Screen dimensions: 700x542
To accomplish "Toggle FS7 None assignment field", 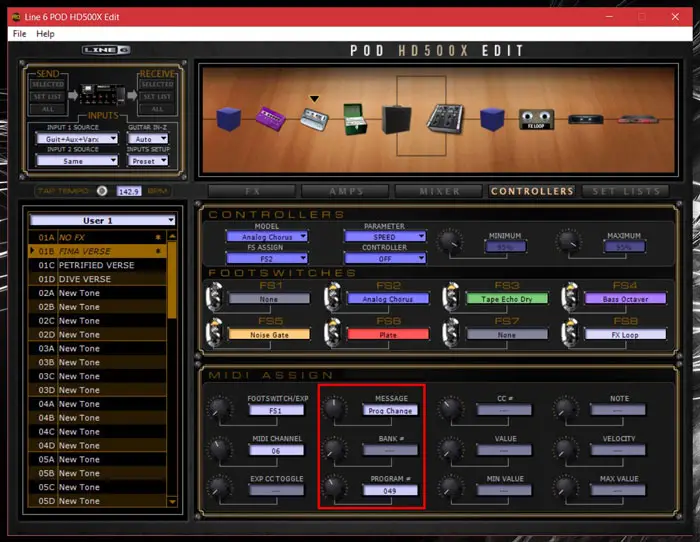I will coord(507,334).
